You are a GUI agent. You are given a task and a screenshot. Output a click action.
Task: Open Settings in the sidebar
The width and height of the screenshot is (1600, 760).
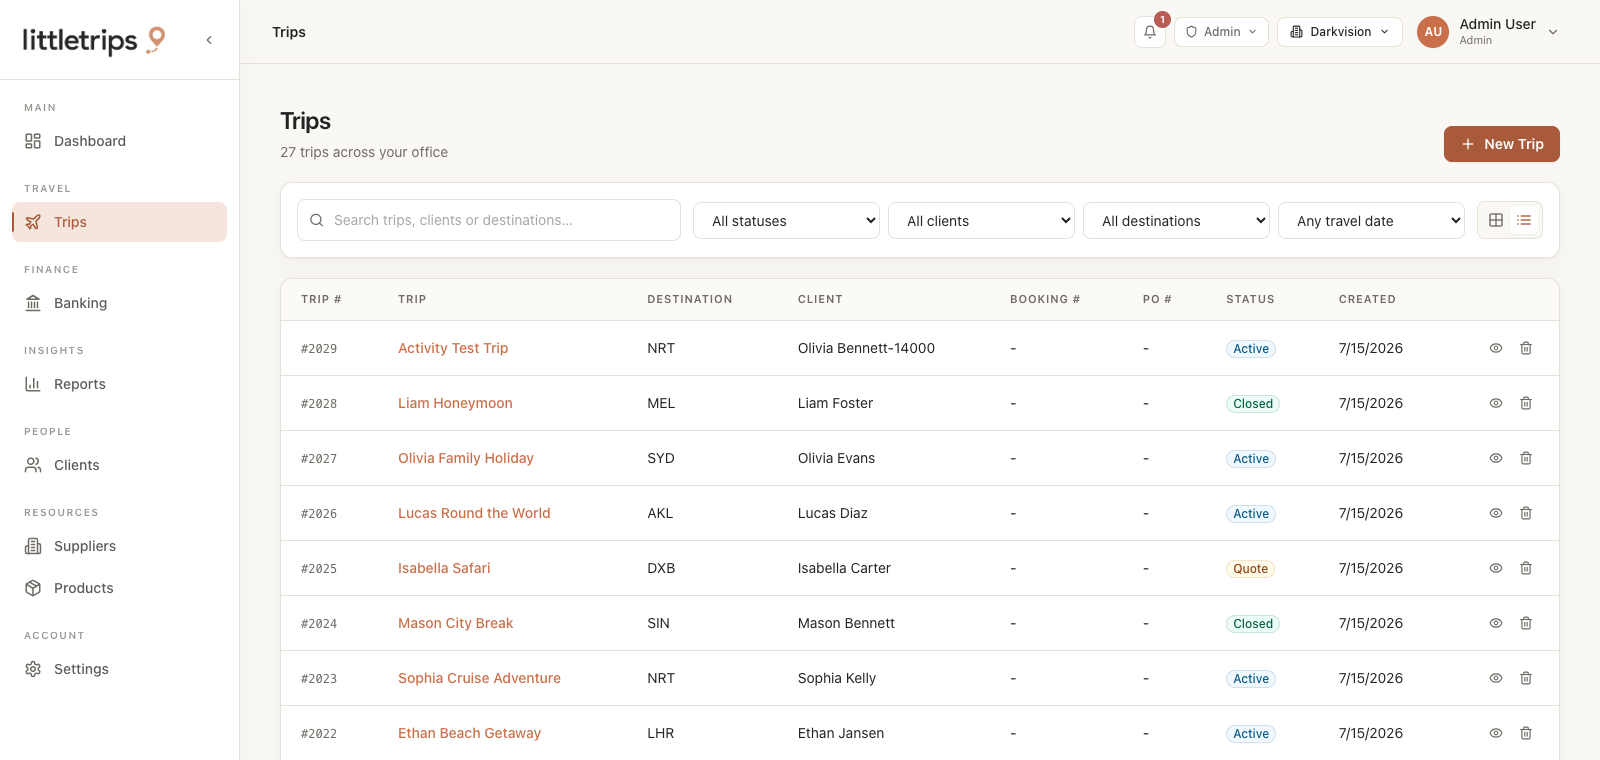click(x=119, y=669)
